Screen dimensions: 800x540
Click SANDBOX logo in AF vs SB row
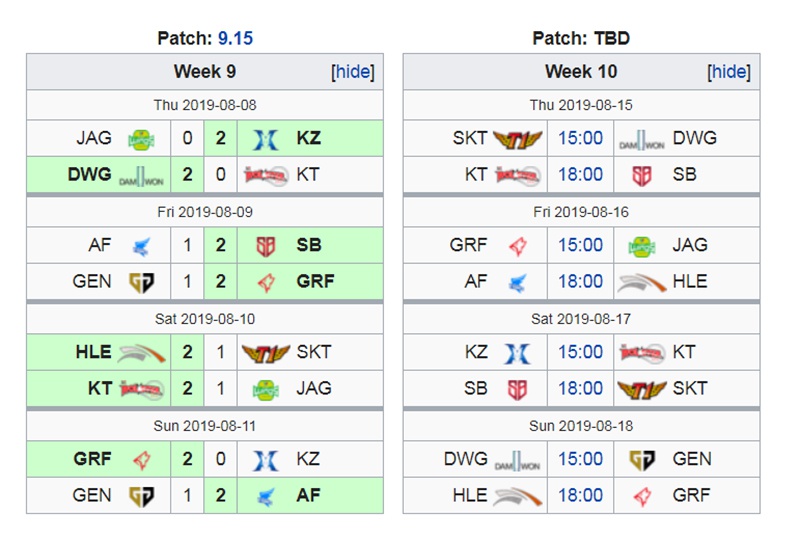pos(266,246)
